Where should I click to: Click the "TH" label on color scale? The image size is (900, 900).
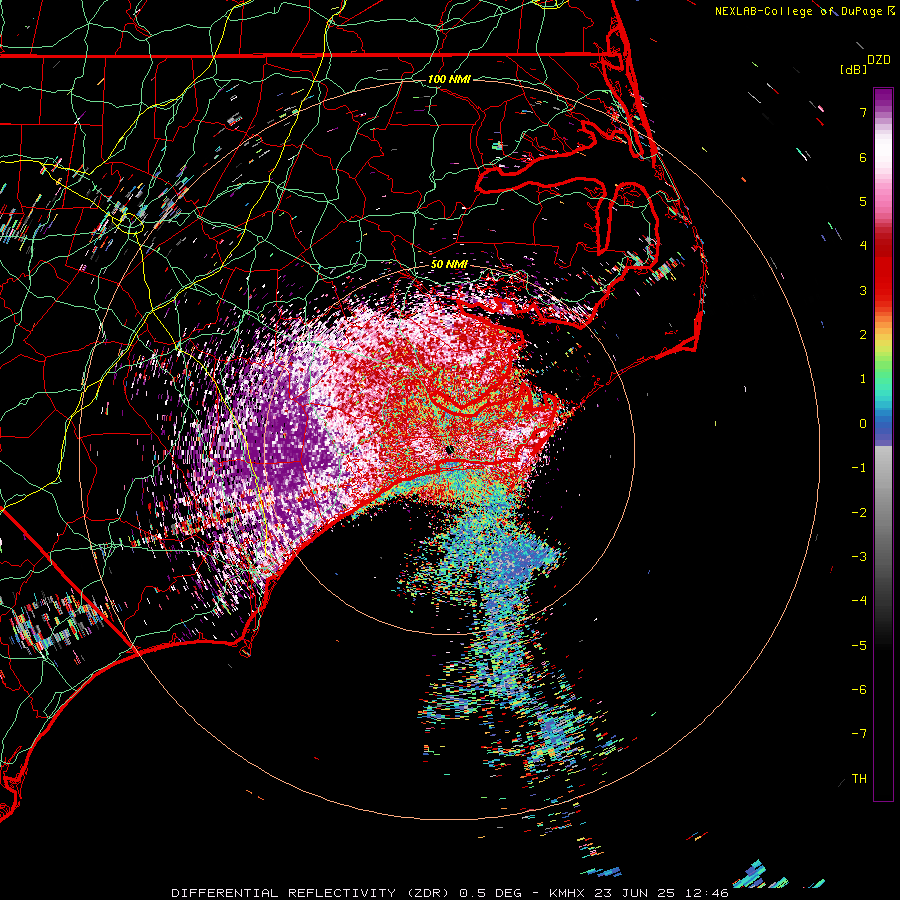[x=859, y=779]
